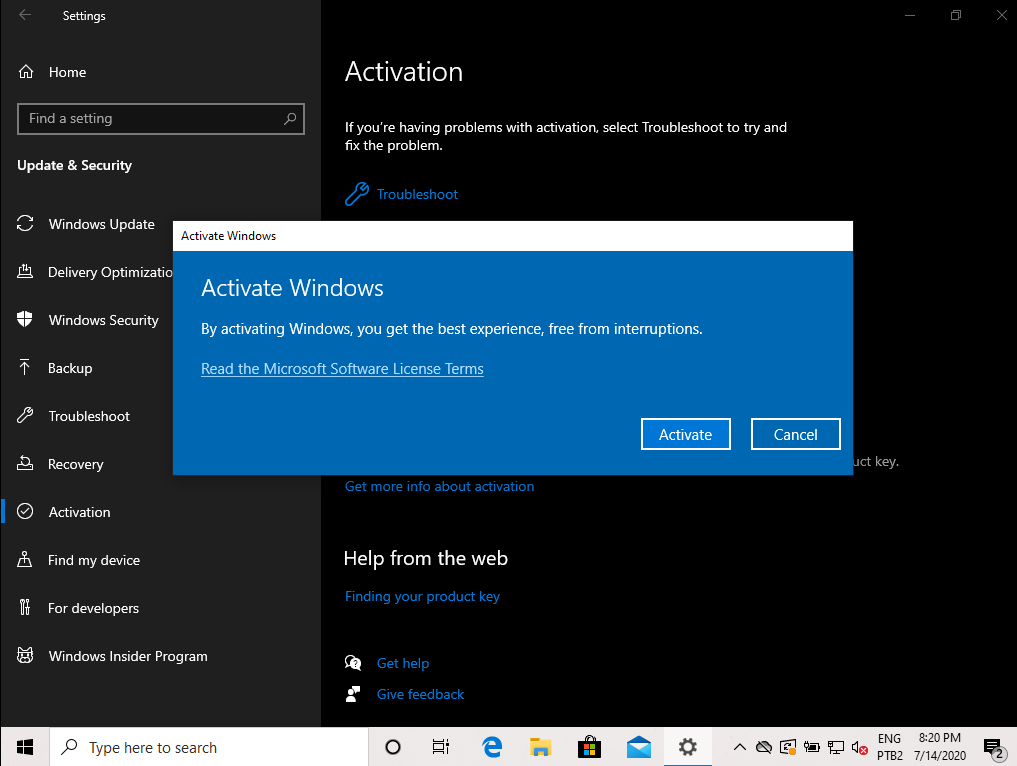Open Mail app from taskbar
Screen dimensions: 1017x766
coord(639,747)
